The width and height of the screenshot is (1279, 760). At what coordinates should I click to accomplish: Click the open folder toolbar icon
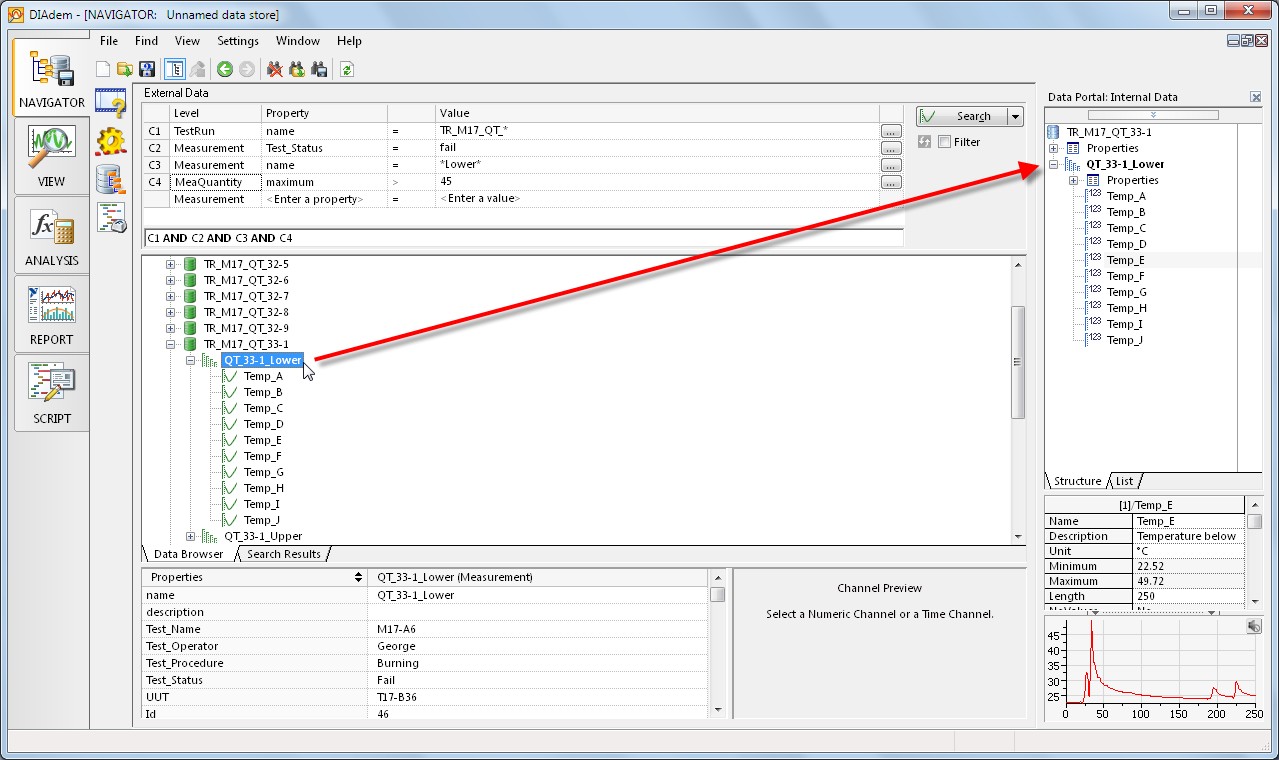click(x=125, y=69)
